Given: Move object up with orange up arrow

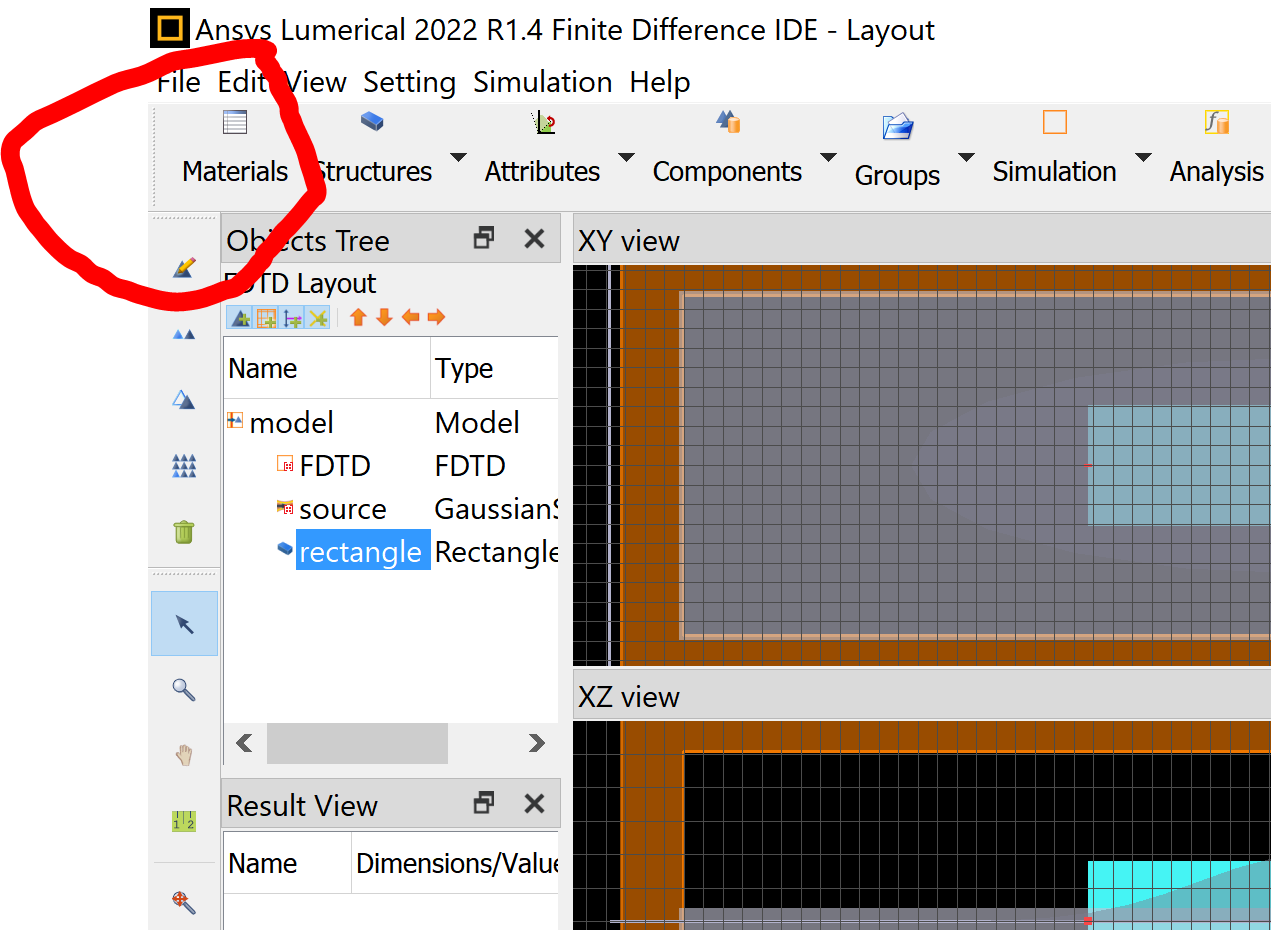Looking at the screenshot, I should tap(358, 318).
